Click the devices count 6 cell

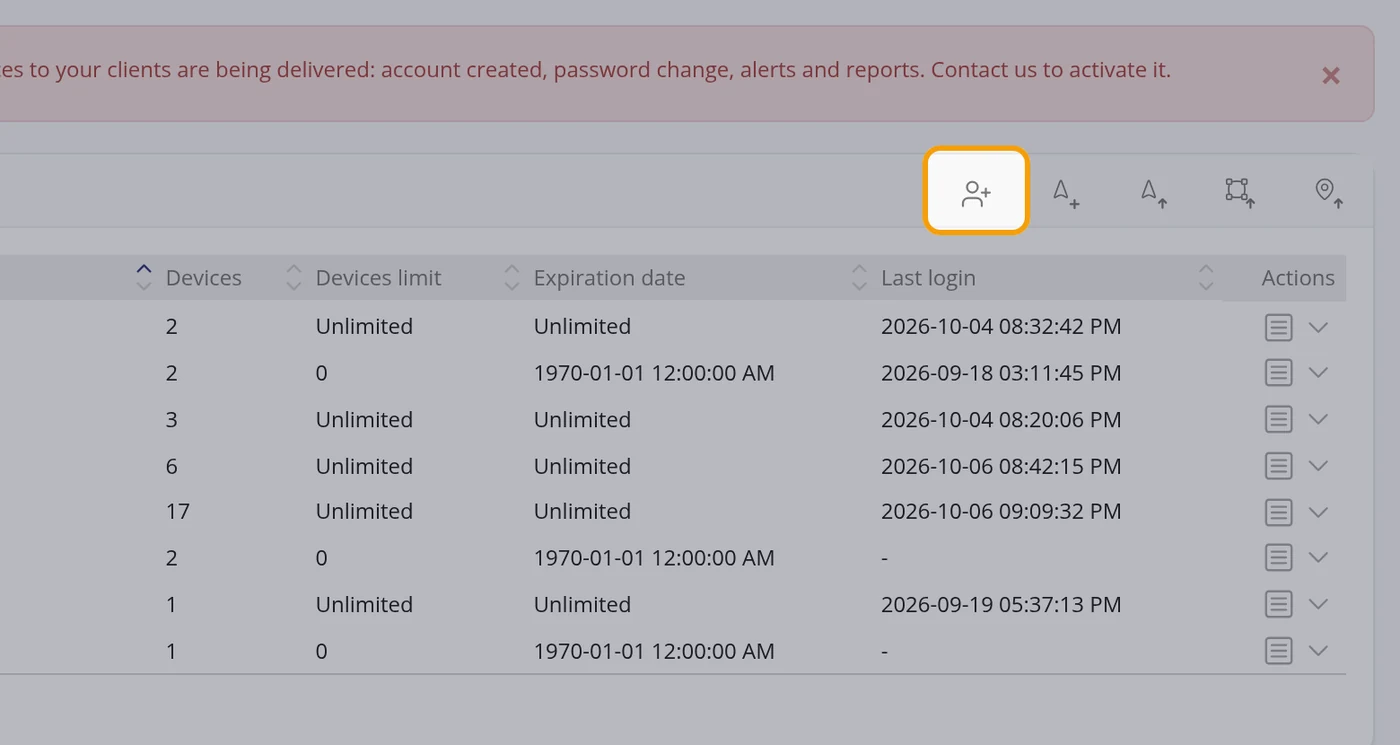(172, 466)
